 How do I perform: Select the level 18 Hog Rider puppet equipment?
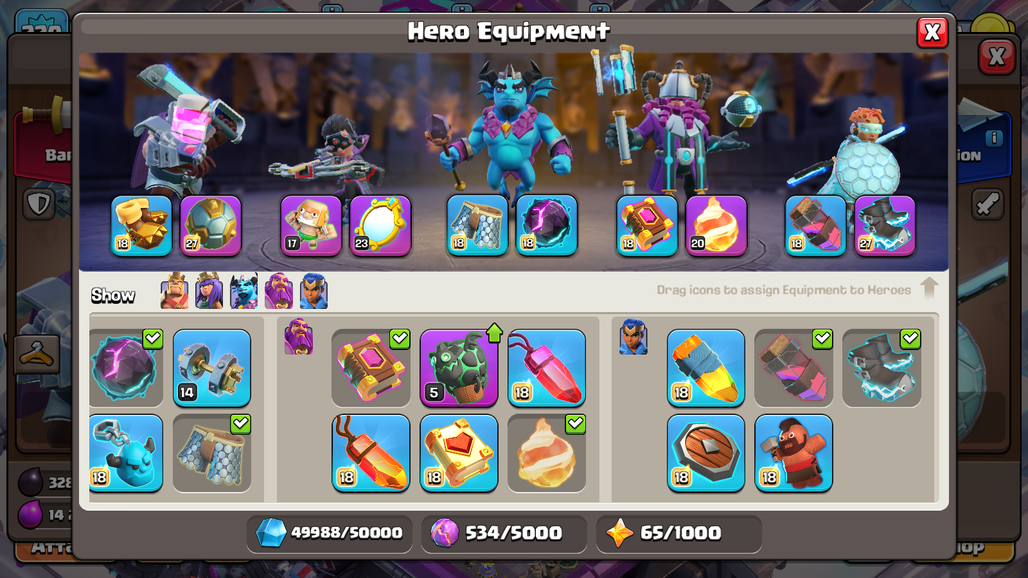tap(794, 453)
